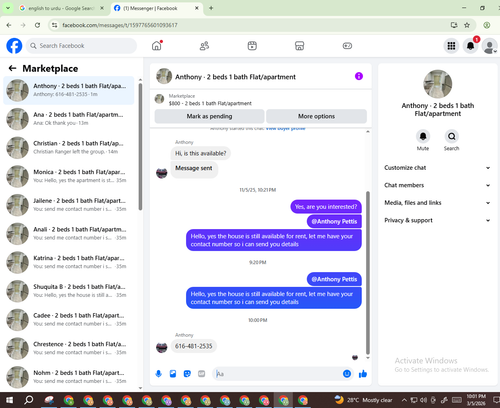This screenshot has height=408, width=500.
Task: Click the conversation scrollbar
Action: 368,273
